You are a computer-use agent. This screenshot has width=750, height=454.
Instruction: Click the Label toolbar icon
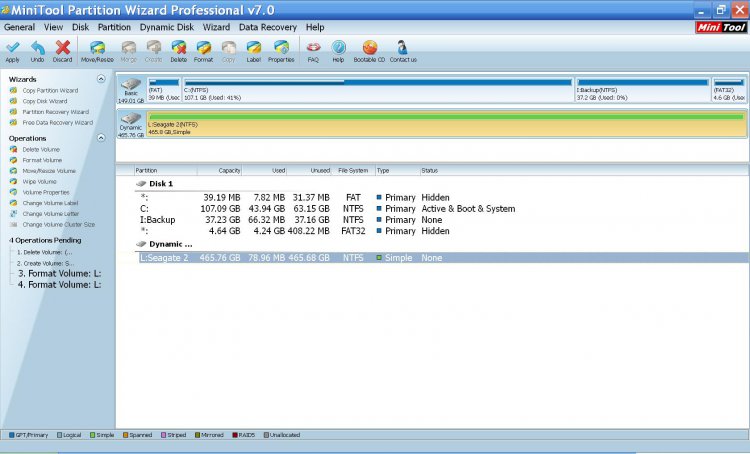tap(253, 50)
